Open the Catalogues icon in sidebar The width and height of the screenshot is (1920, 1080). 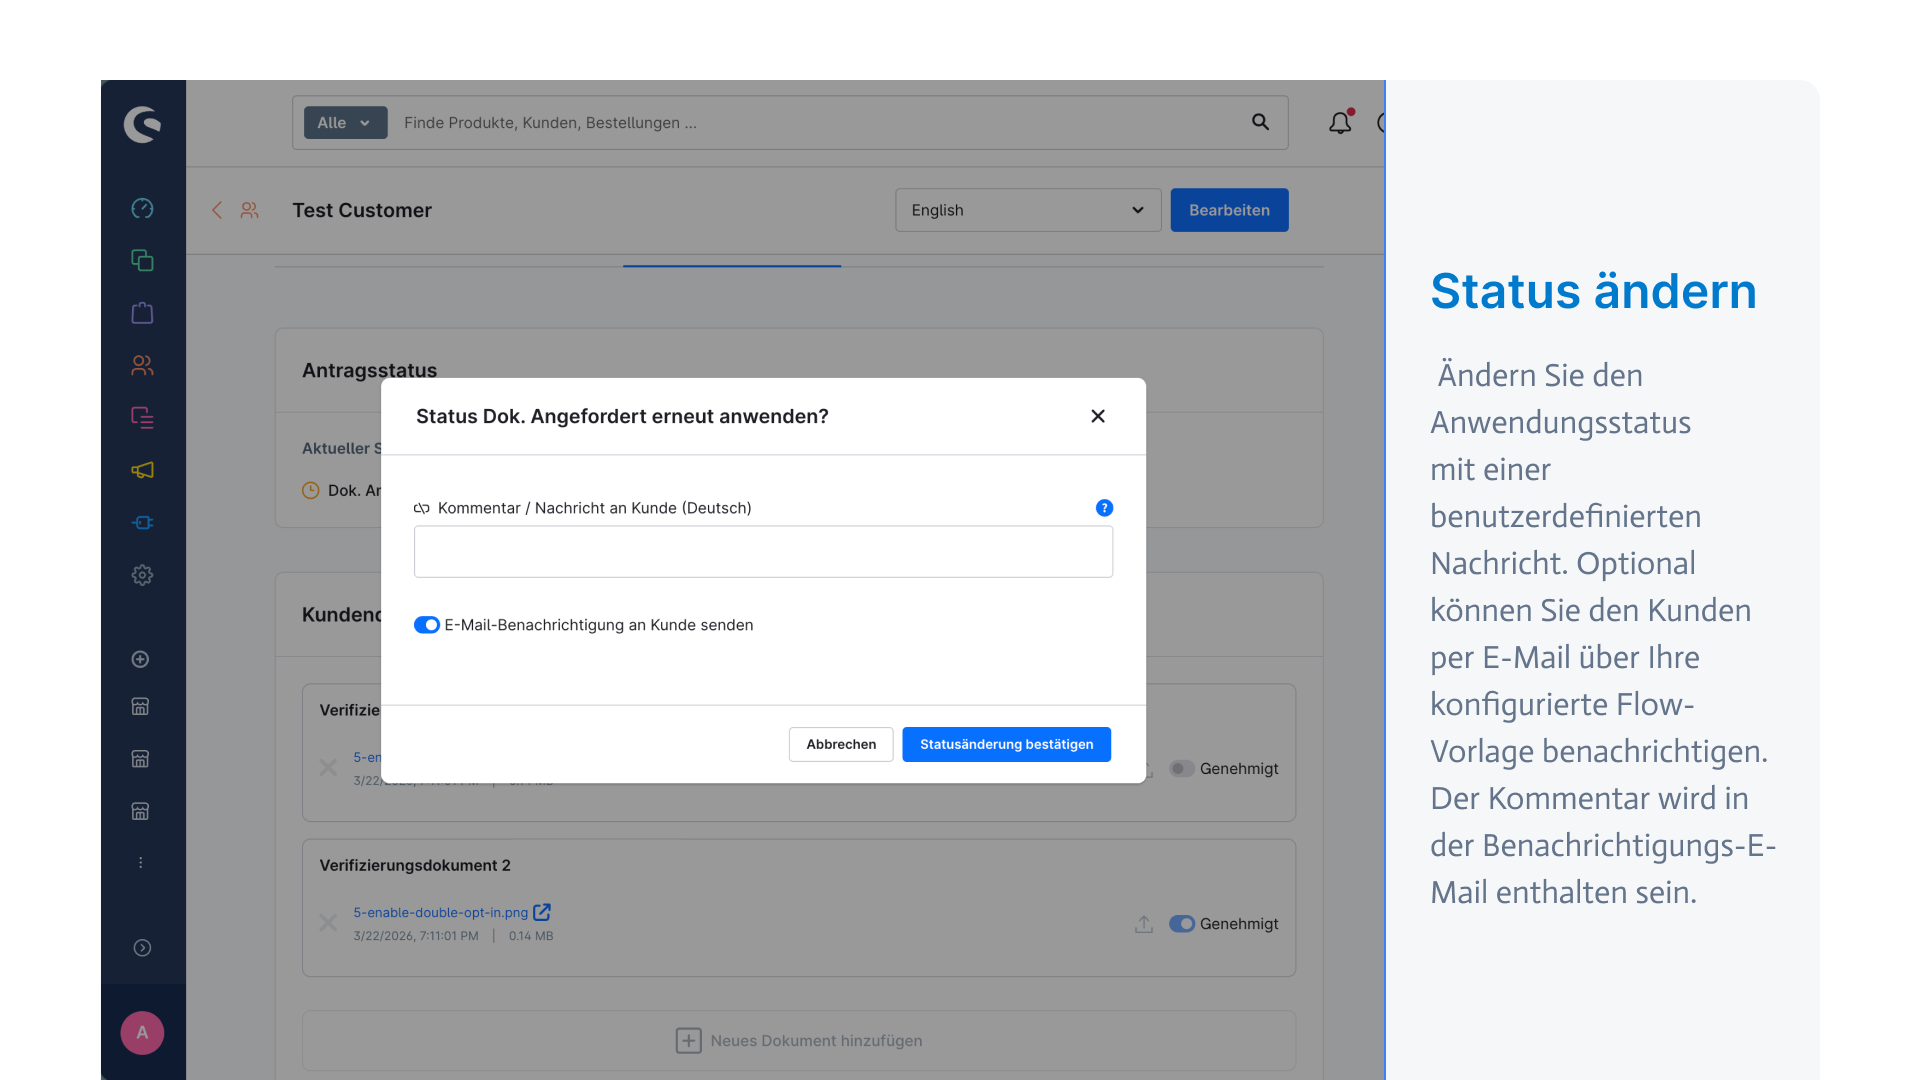point(142,260)
